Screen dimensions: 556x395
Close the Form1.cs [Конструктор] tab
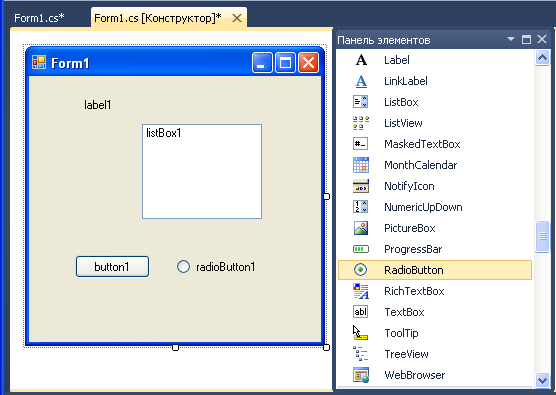tap(237, 18)
